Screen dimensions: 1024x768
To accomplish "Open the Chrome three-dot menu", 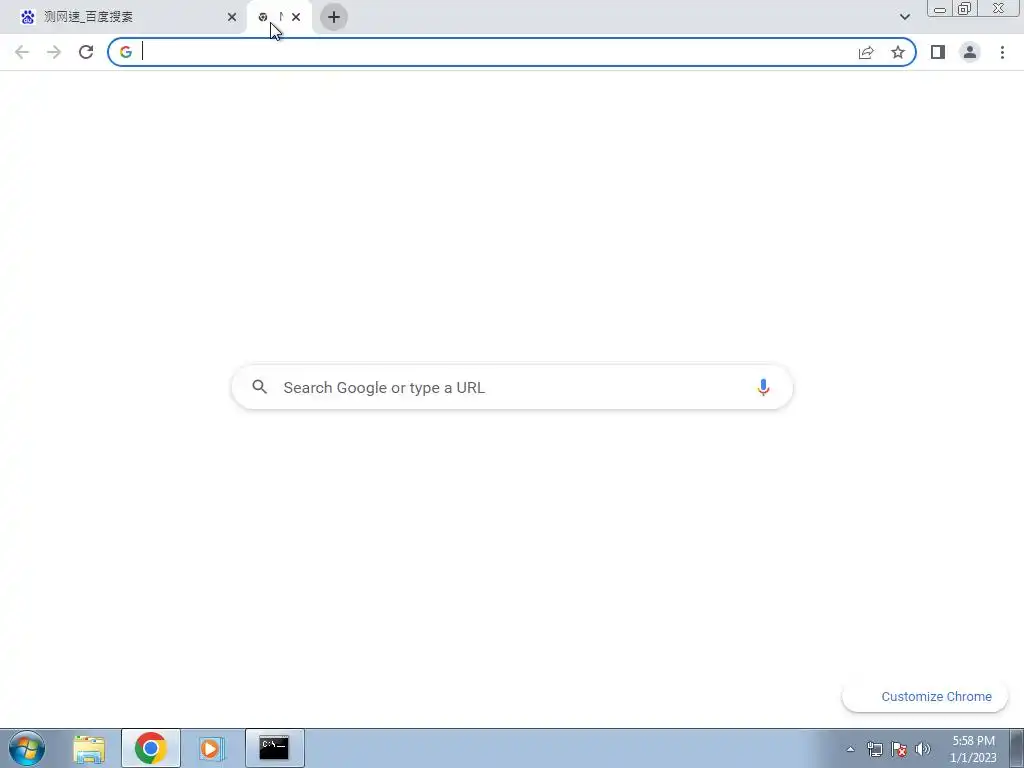I will click(x=1002, y=52).
